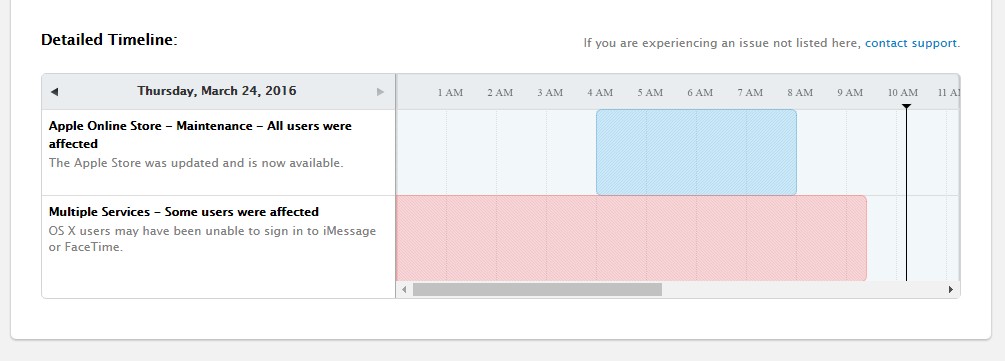Click the Detailed Timeline heading
This screenshot has height=361, width=1005.
(109, 40)
